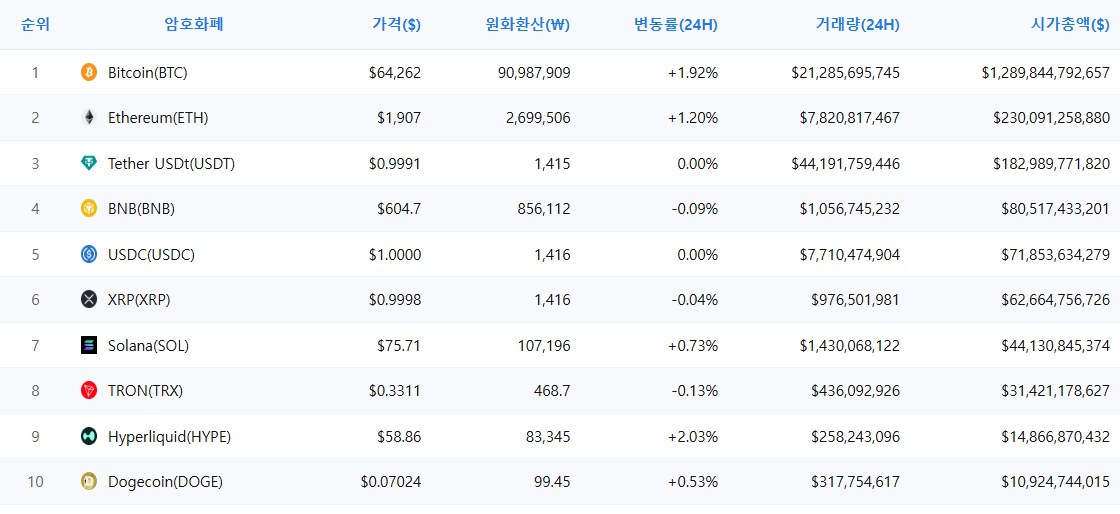Select Bitcoin market cap $1,289,844,792,657

tap(1046, 72)
